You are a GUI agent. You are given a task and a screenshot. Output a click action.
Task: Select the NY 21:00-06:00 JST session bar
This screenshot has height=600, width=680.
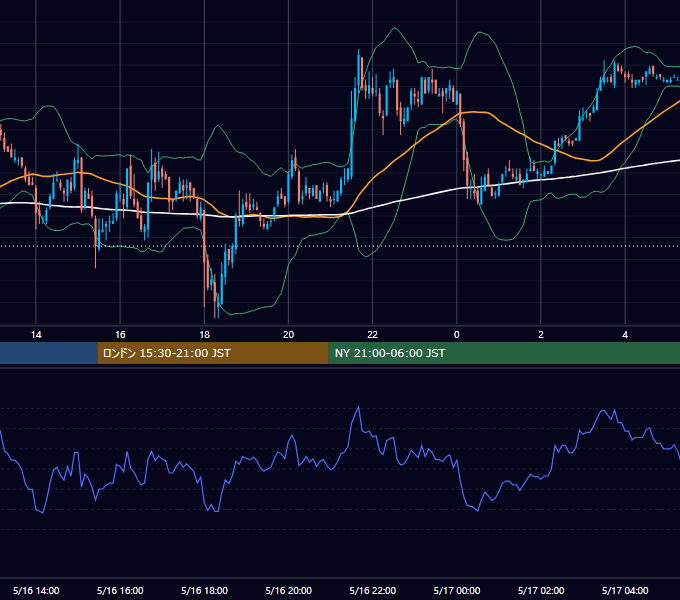pos(504,353)
